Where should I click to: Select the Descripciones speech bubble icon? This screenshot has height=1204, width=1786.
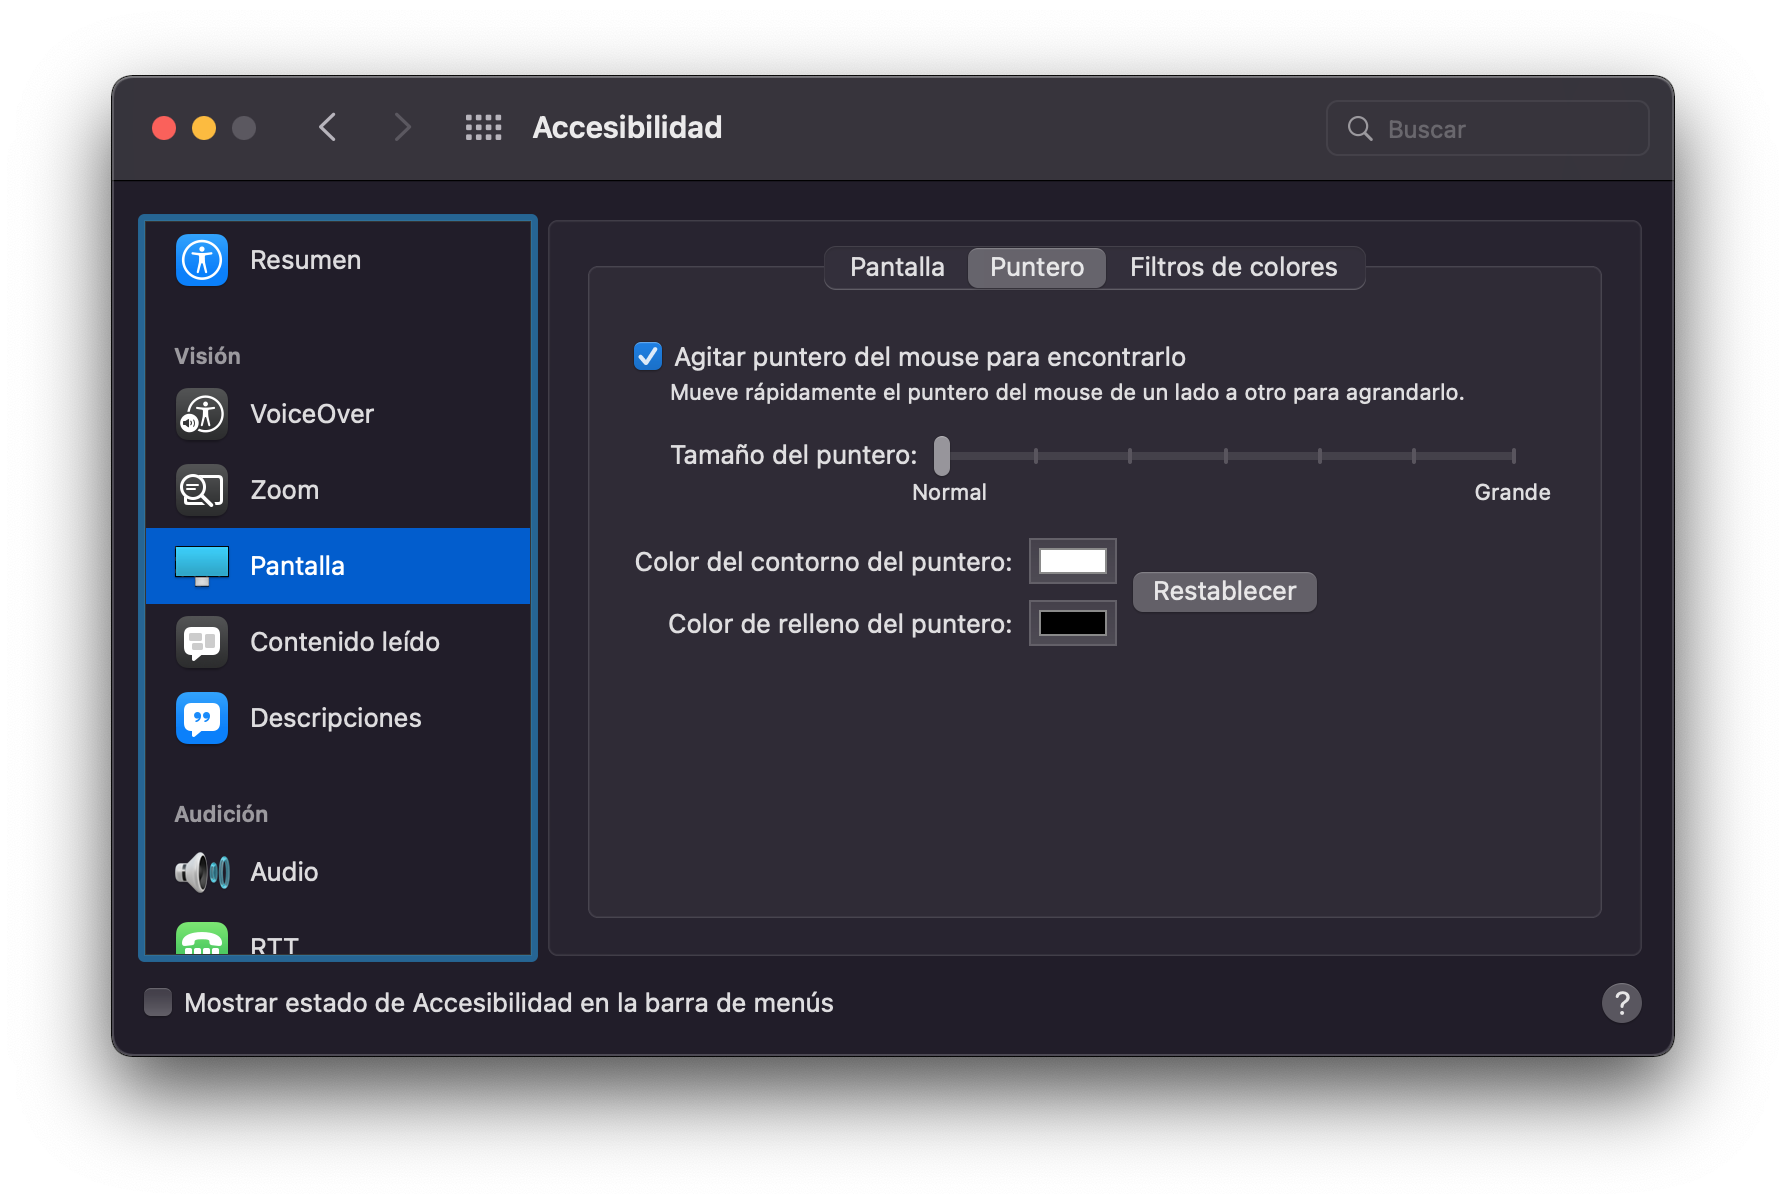tap(202, 718)
